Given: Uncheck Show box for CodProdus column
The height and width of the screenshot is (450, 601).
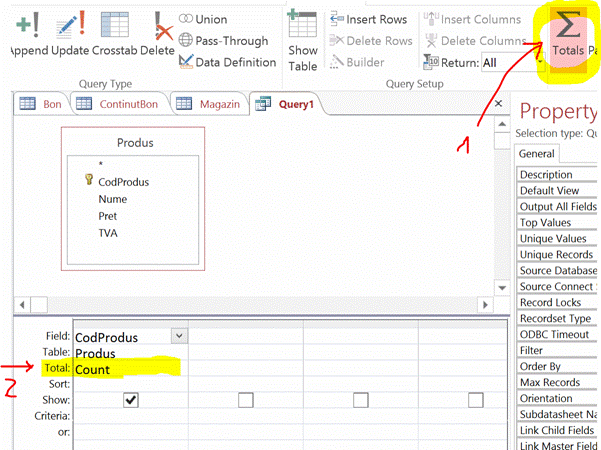Looking at the screenshot, I should [x=130, y=400].
